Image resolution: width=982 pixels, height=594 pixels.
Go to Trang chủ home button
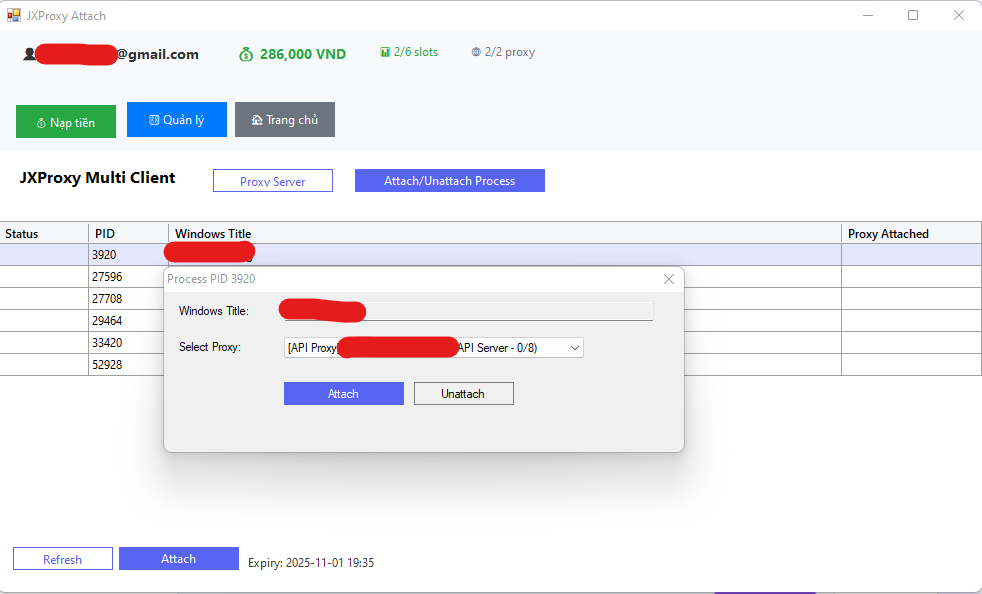[x=285, y=120]
